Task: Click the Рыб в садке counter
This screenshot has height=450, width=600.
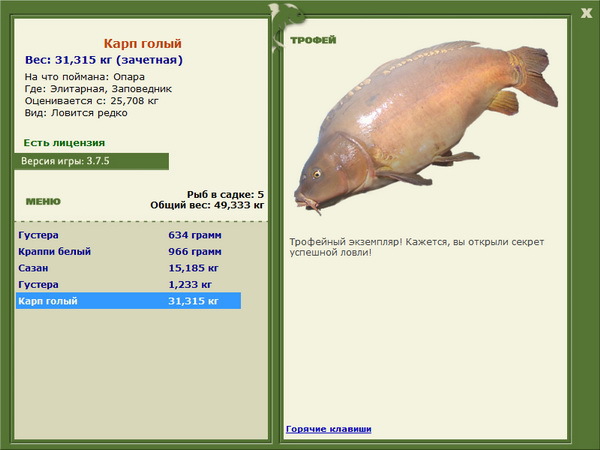Action: tap(225, 194)
